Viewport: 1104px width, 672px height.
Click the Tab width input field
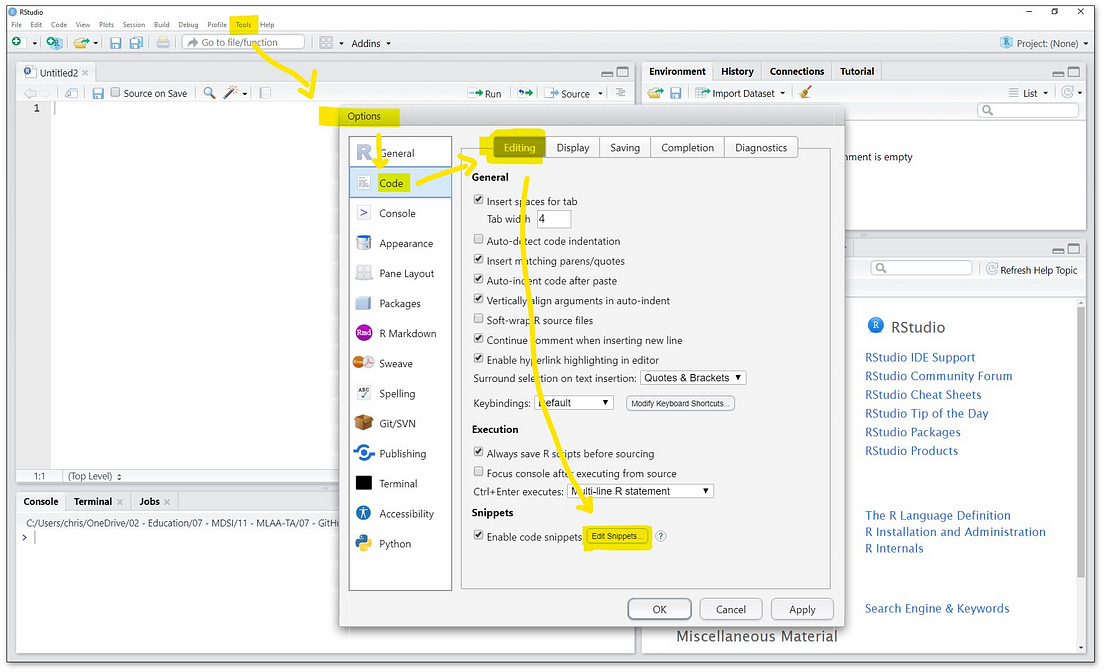[x=553, y=218]
